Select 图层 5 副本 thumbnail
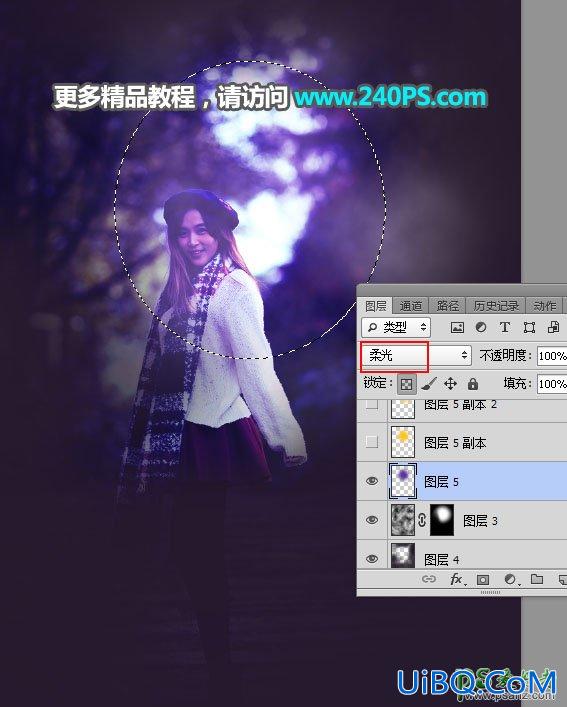This screenshot has height=707, width=567. (402, 442)
